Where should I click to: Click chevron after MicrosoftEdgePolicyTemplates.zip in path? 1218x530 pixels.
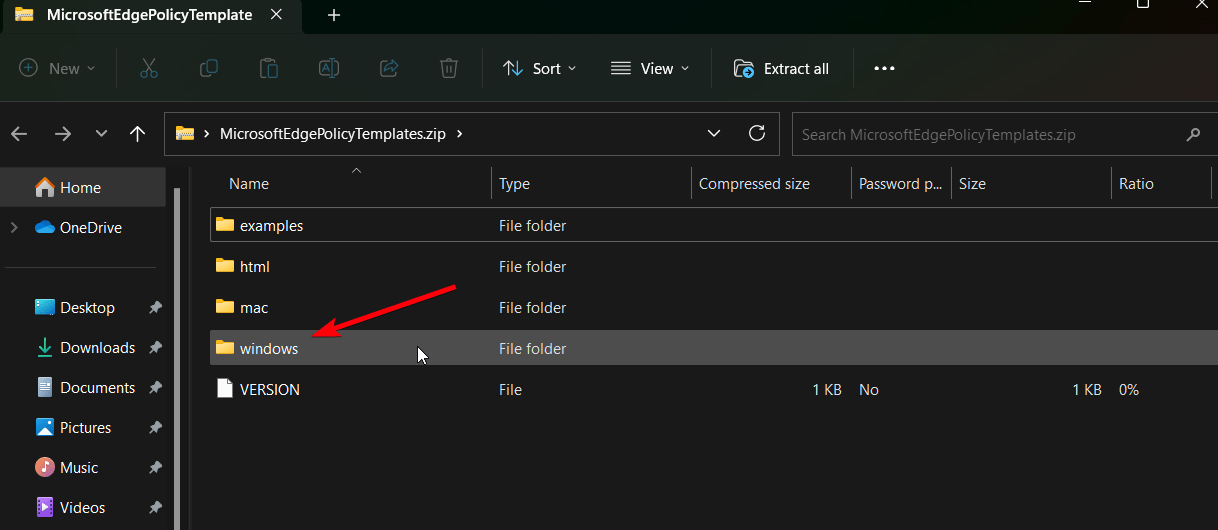459,134
